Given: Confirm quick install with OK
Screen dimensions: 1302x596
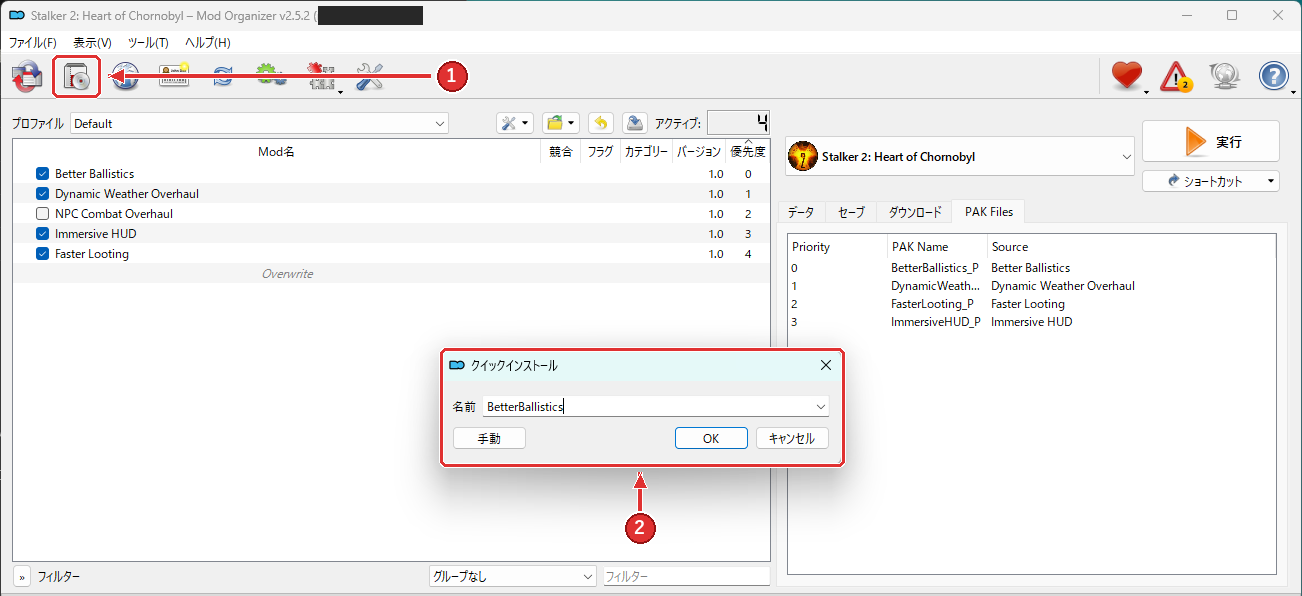Looking at the screenshot, I should point(711,438).
